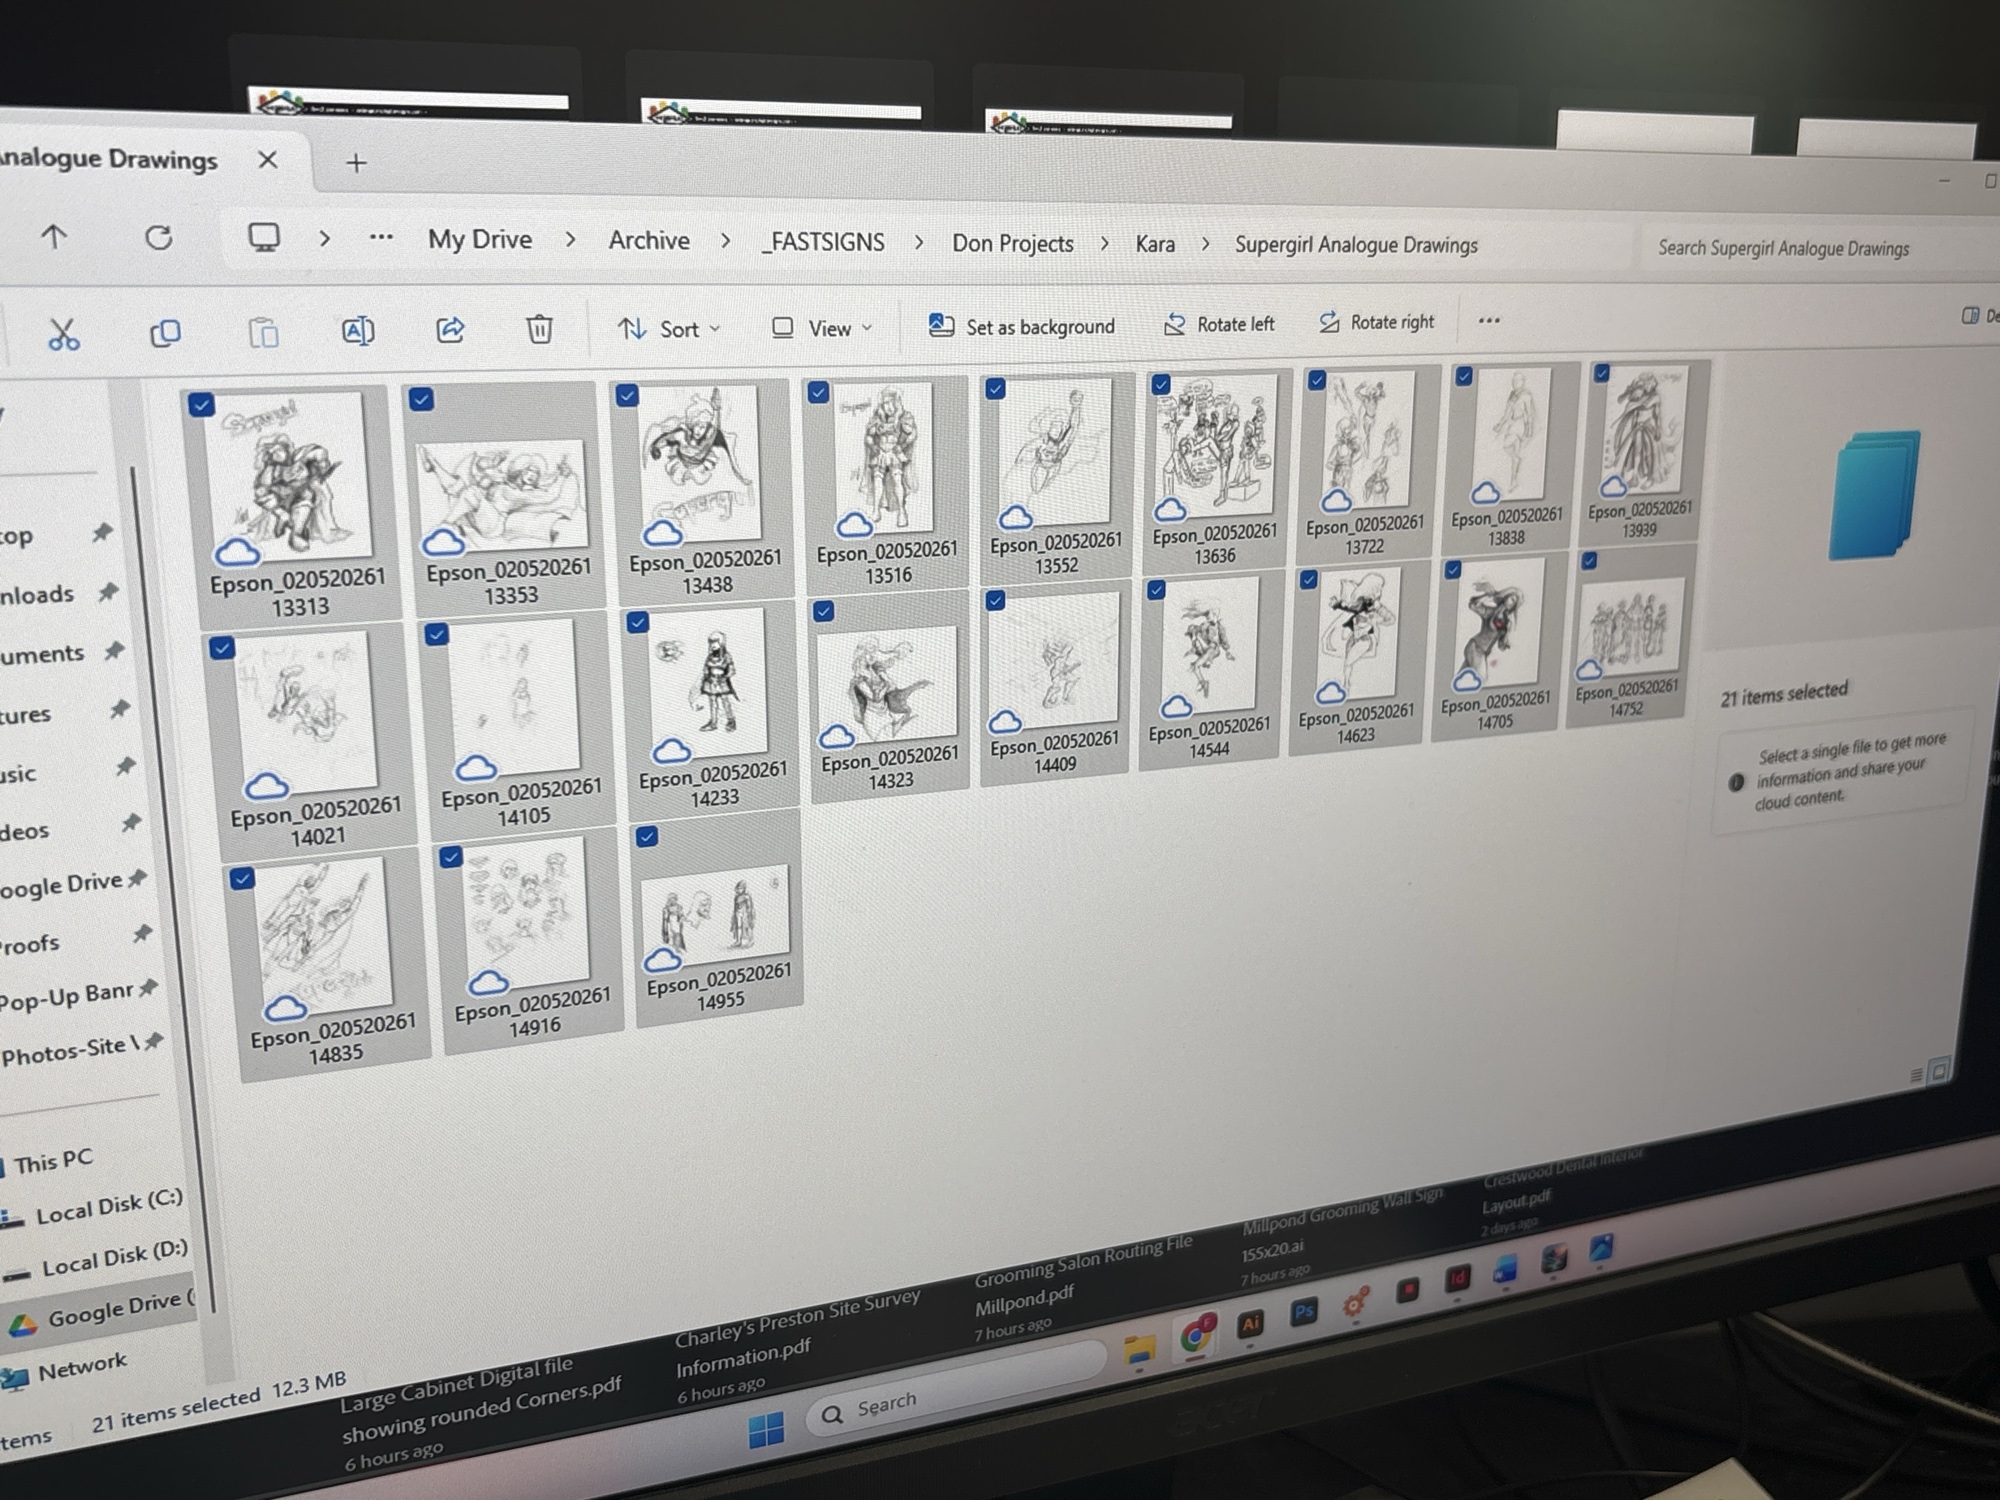
Task: Click the Up directory arrow
Action: (x=54, y=236)
